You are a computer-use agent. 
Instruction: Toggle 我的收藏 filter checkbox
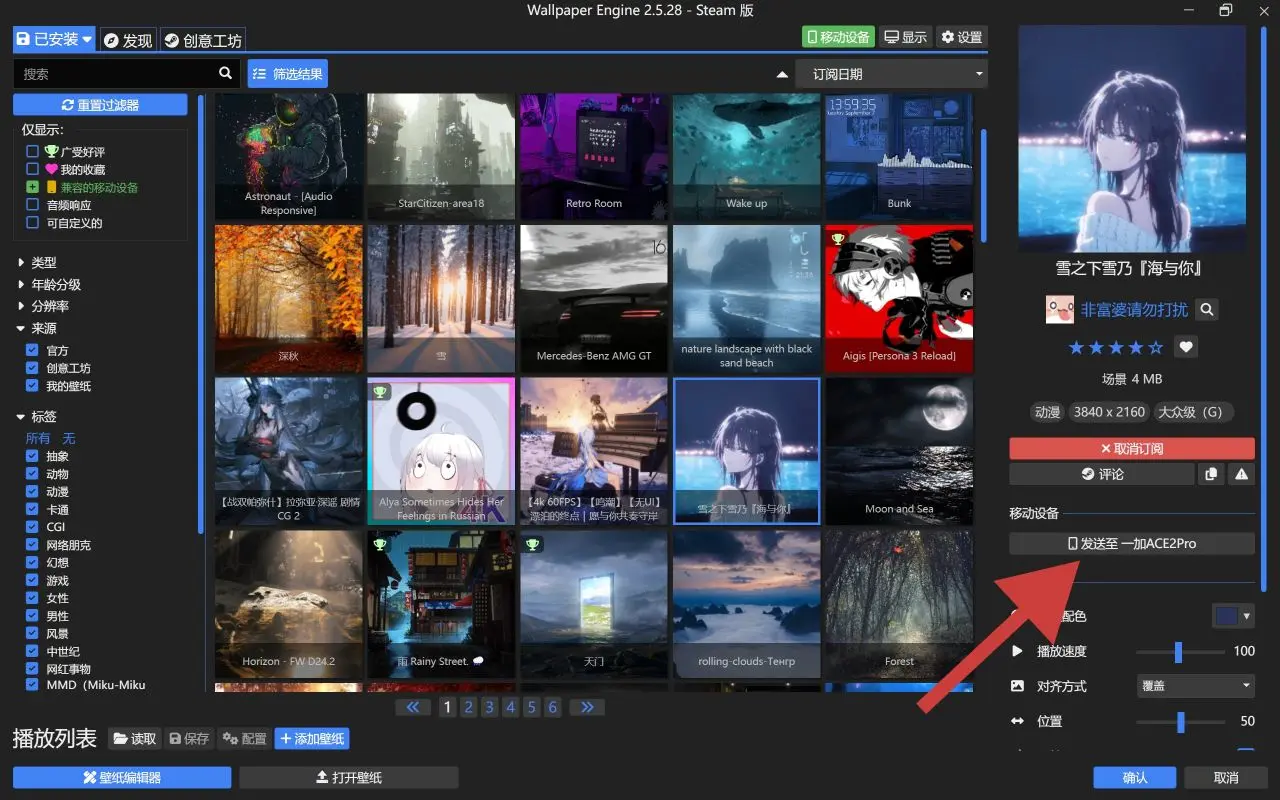tap(33, 170)
